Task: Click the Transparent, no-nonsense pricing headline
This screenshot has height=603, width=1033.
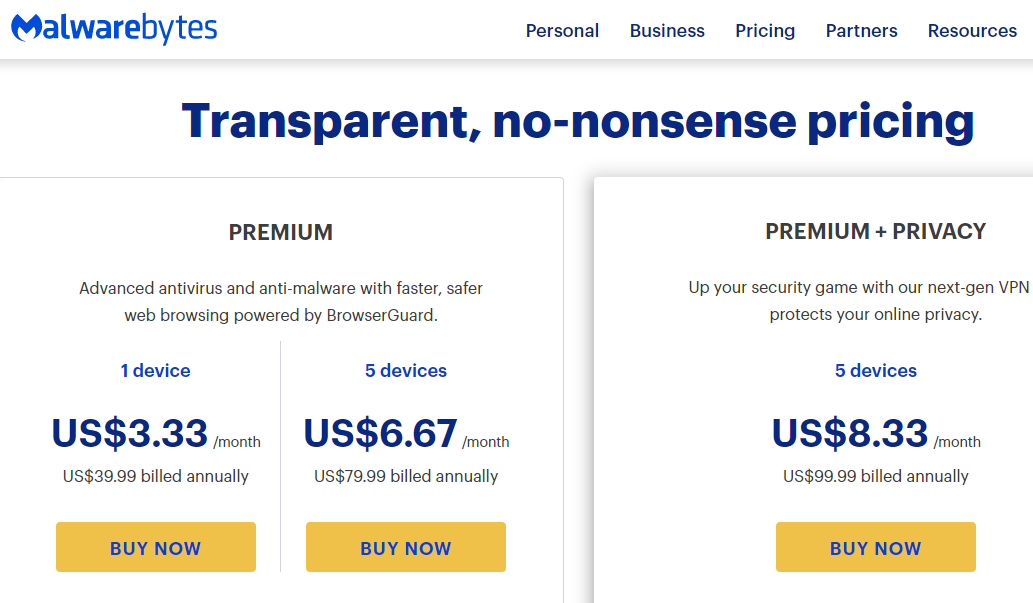Action: [x=578, y=121]
